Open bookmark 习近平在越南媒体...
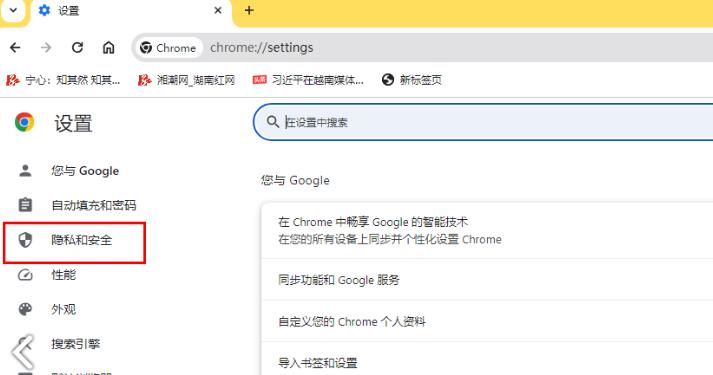This screenshot has height=375, width=713. tap(308, 80)
